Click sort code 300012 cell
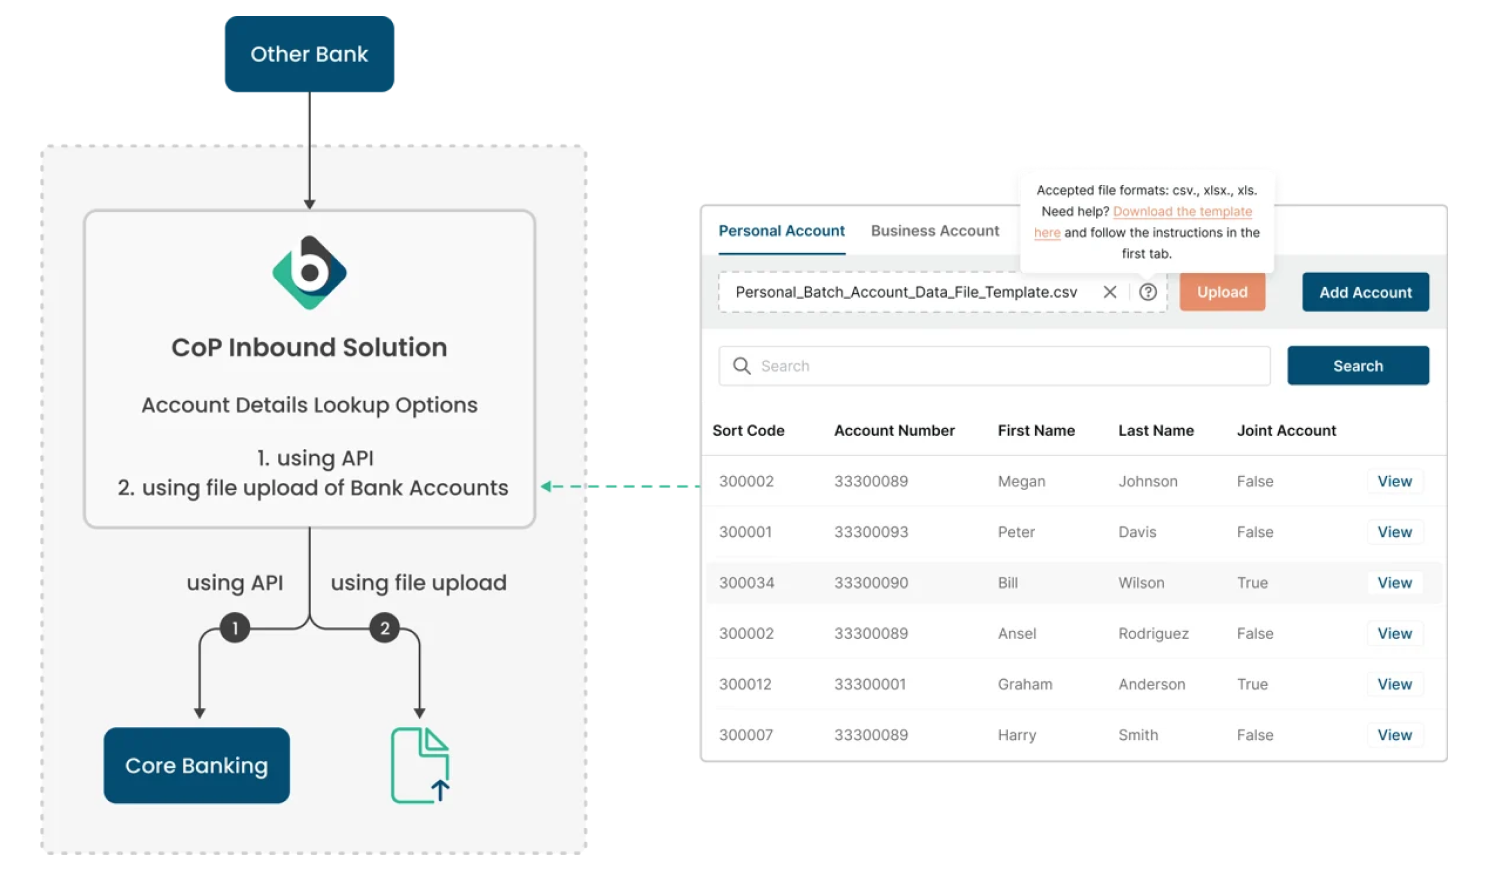The width and height of the screenshot is (1488, 872). click(x=745, y=684)
